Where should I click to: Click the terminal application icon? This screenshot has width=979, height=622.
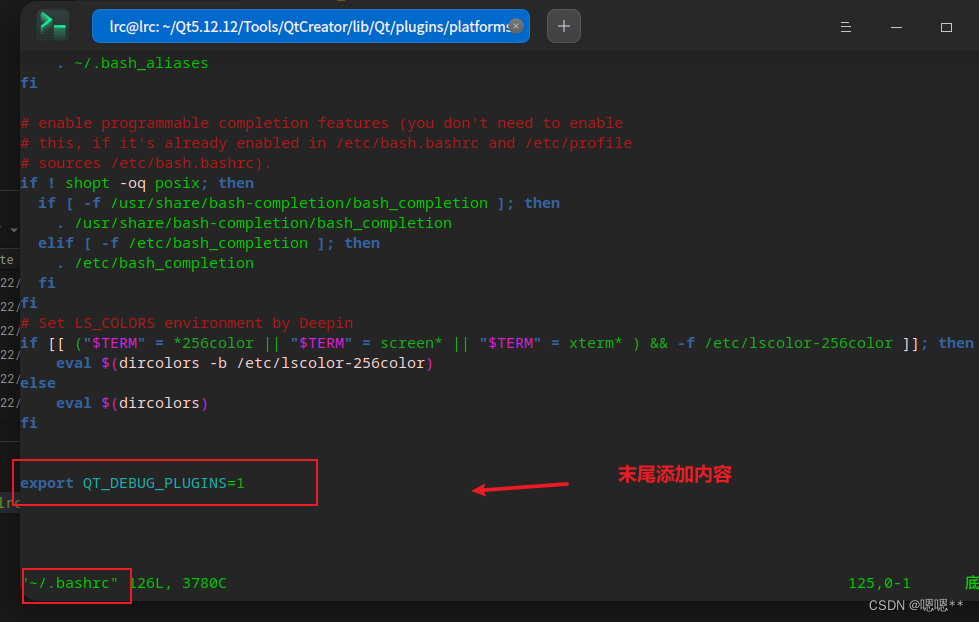[x=53, y=26]
